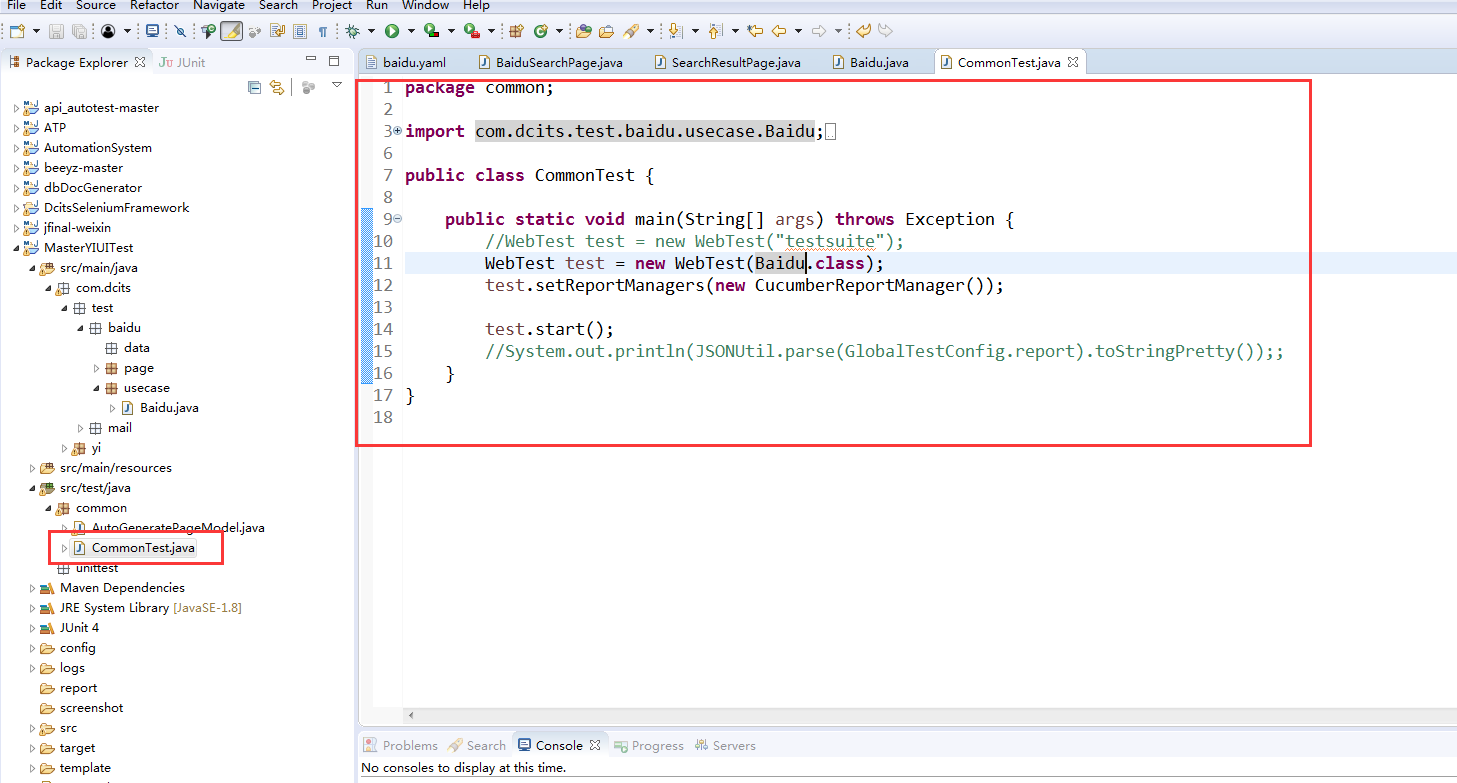Toggle Skip All Breakpoints button
1457x783 pixels.
[179, 32]
